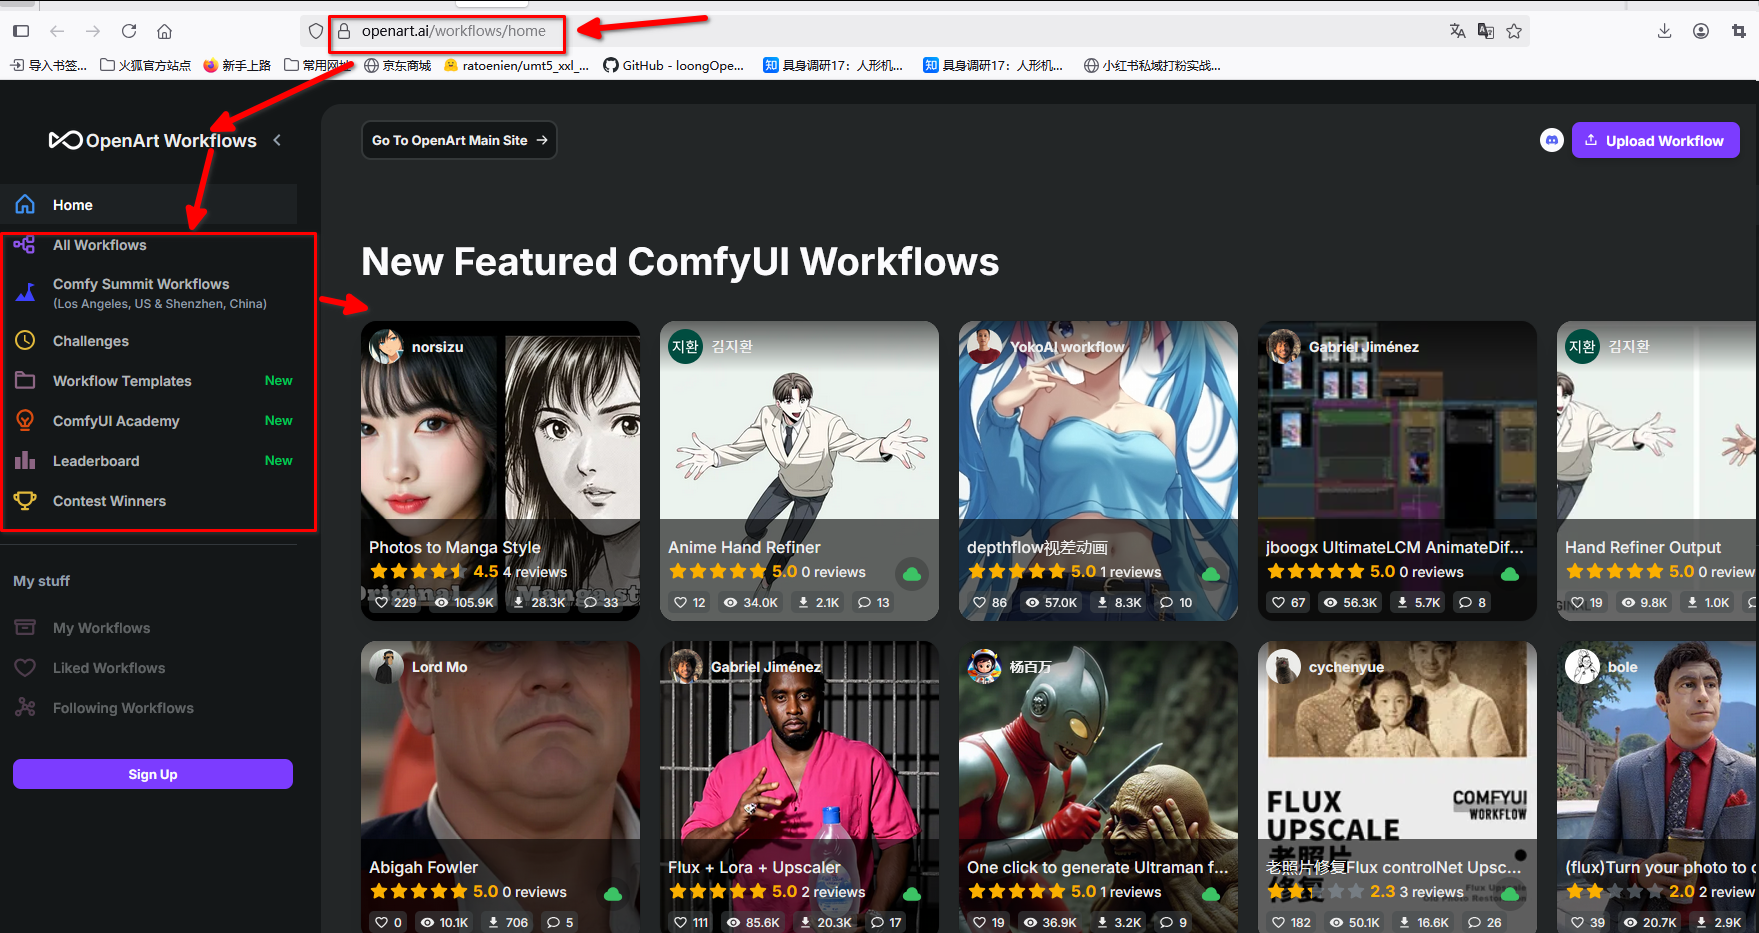The height and width of the screenshot is (933, 1759).
Task: Open the Challenges clock icon
Action: (x=25, y=341)
